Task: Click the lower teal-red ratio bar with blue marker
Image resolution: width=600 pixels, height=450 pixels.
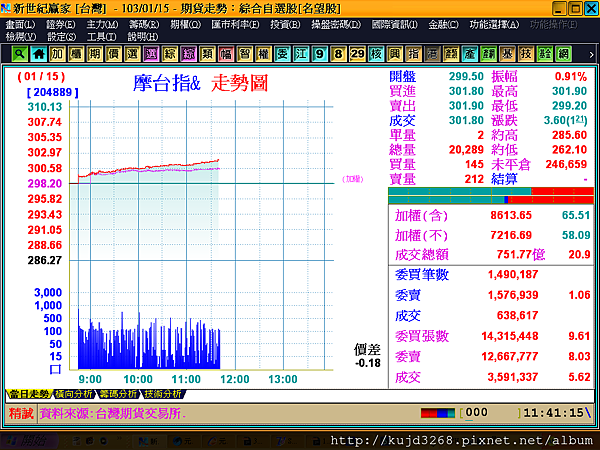Action: (491, 199)
